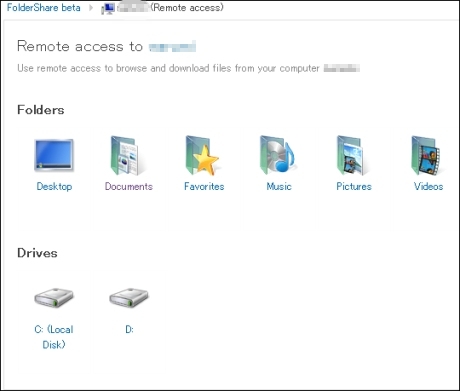Click the Folders section heading

[x=41, y=110]
